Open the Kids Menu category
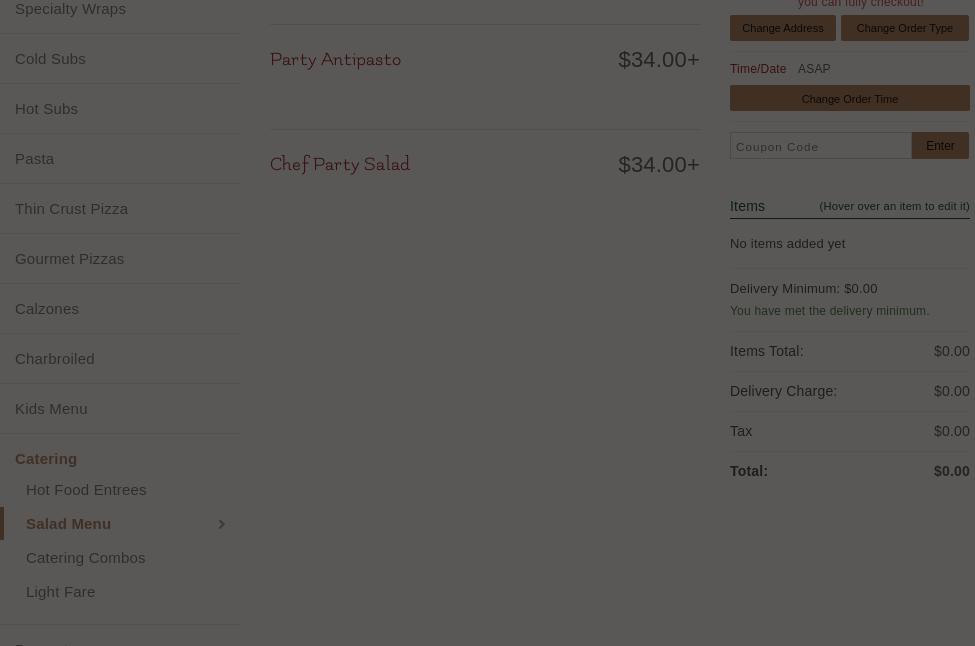The width and height of the screenshot is (975, 646). click(x=51, y=409)
